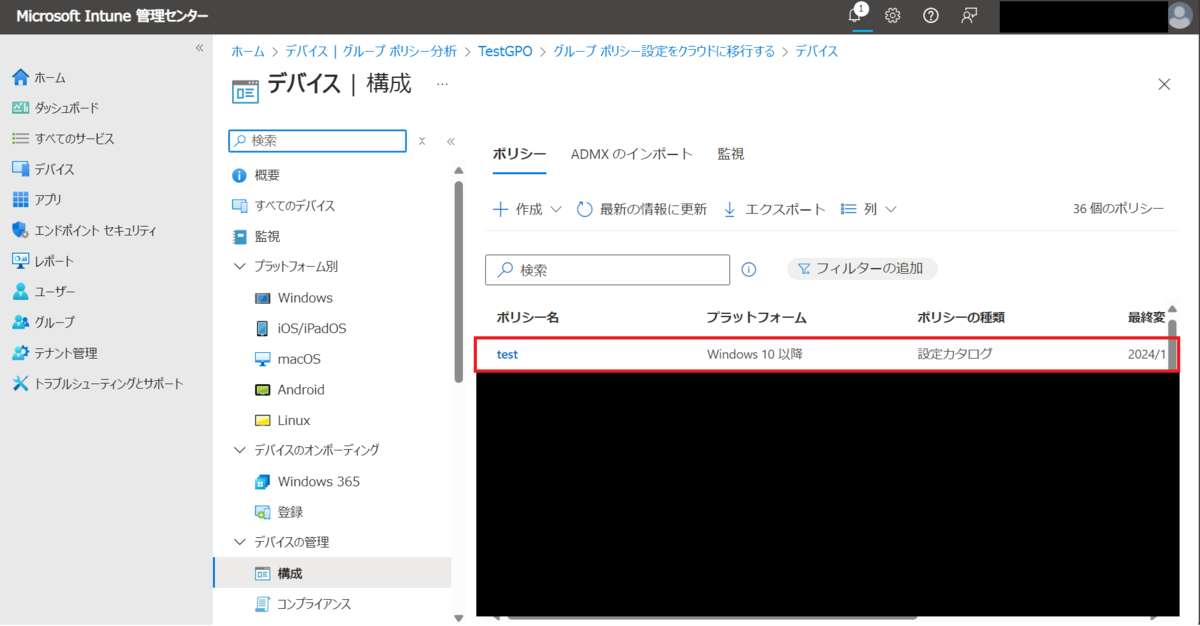Image resolution: width=1200 pixels, height=626 pixels.
Task: Click Windows 10 以降 cell in test row
Action: point(755,354)
